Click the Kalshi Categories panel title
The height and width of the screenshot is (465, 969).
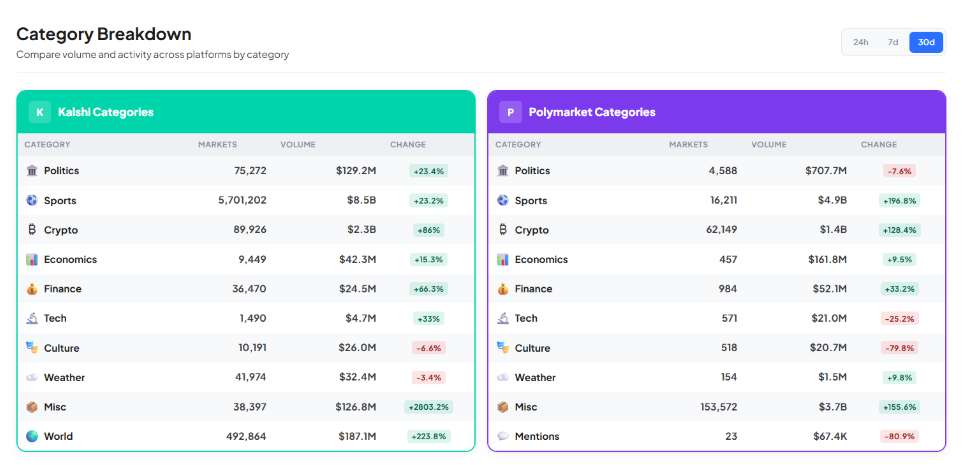[x=106, y=112]
